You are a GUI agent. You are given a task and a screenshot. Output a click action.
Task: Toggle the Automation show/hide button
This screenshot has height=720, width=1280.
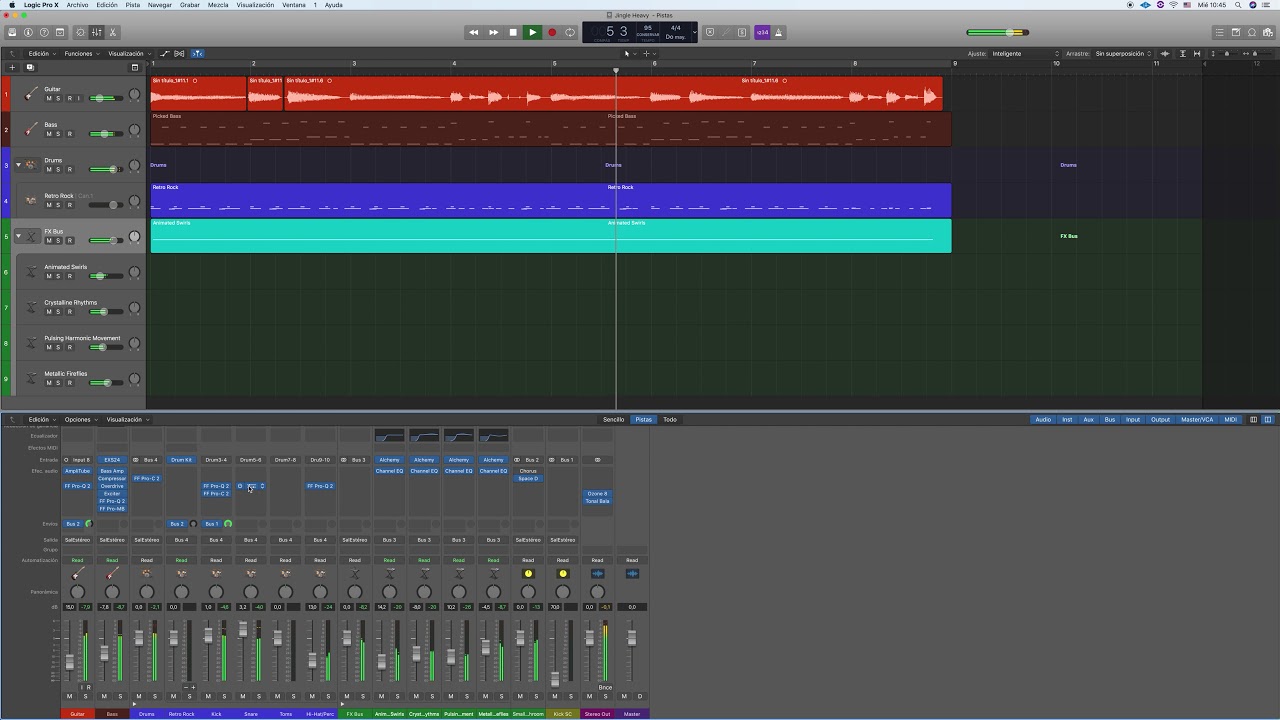pos(164,53)
